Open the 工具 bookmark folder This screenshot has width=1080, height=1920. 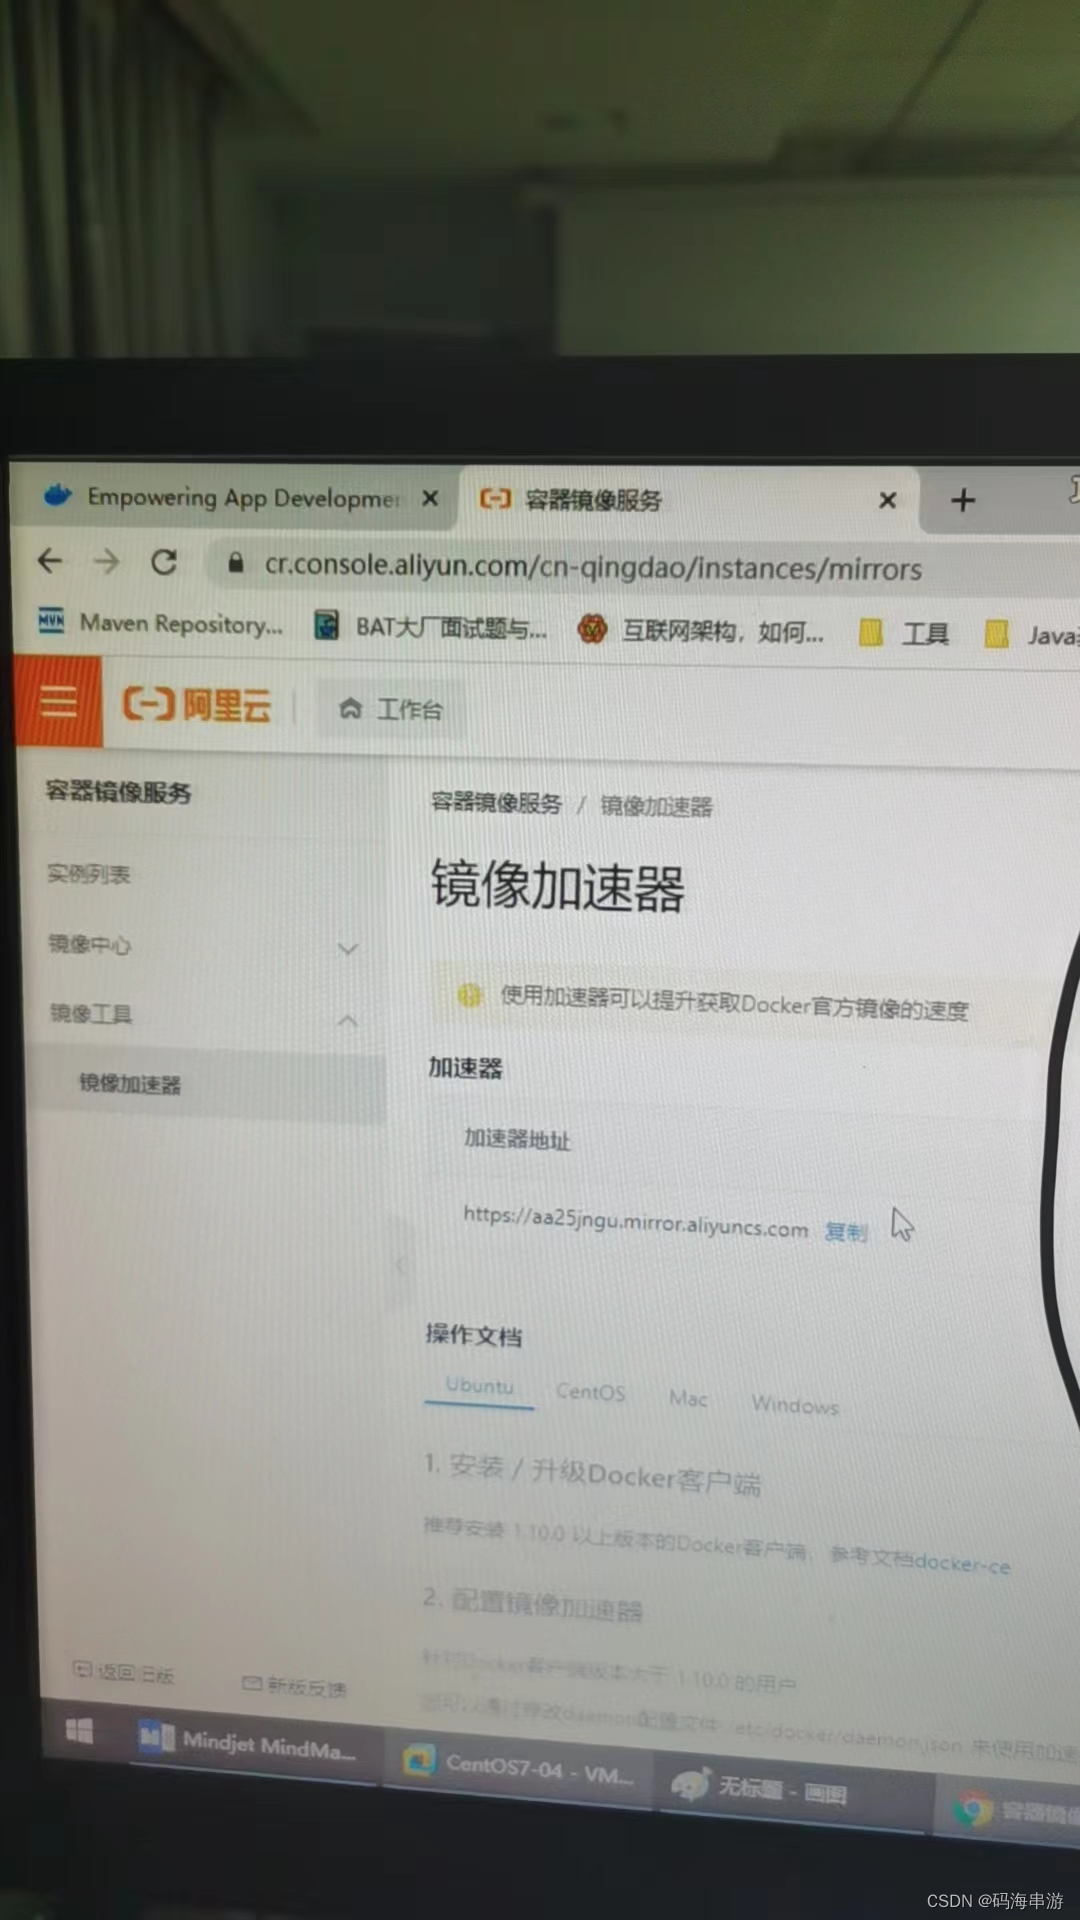904,633
